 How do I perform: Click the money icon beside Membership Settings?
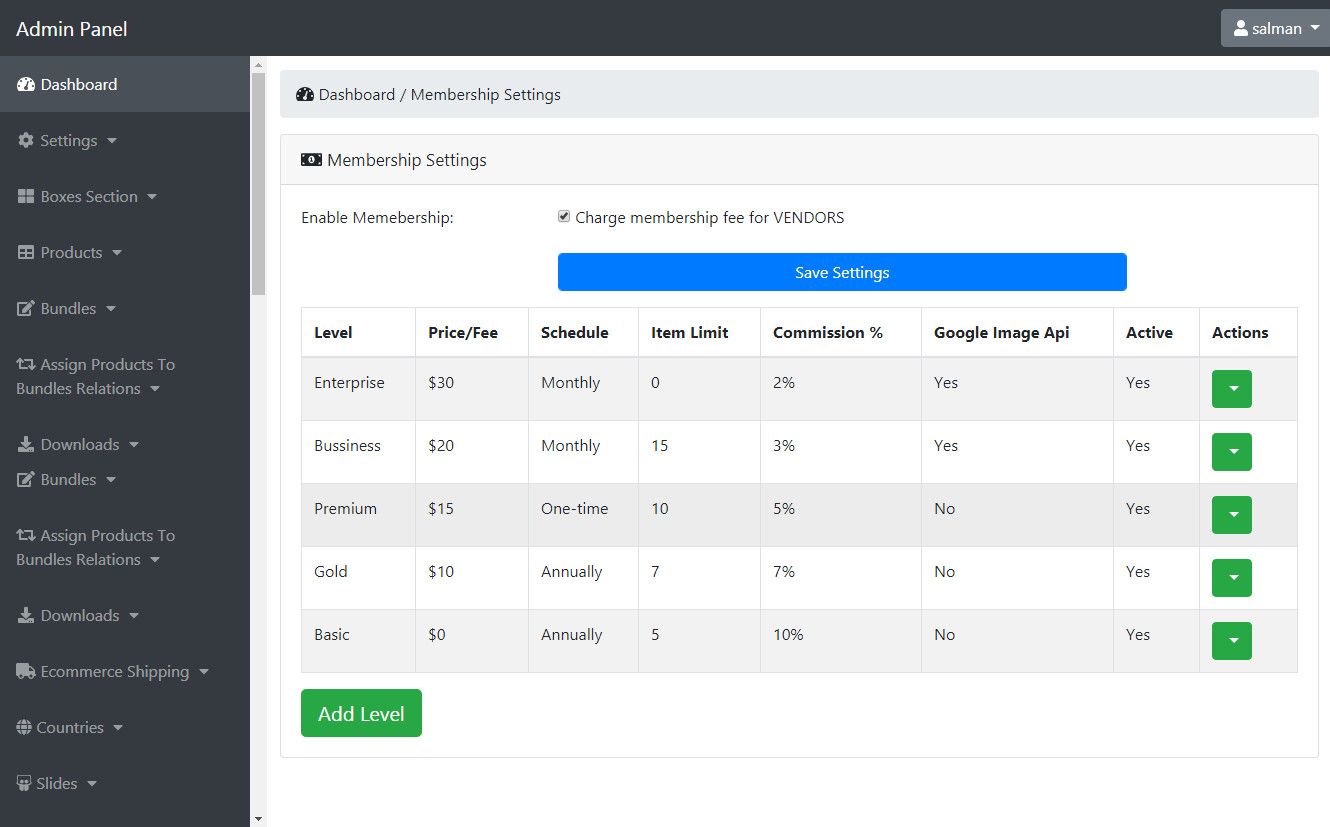[x=311, y=160]
